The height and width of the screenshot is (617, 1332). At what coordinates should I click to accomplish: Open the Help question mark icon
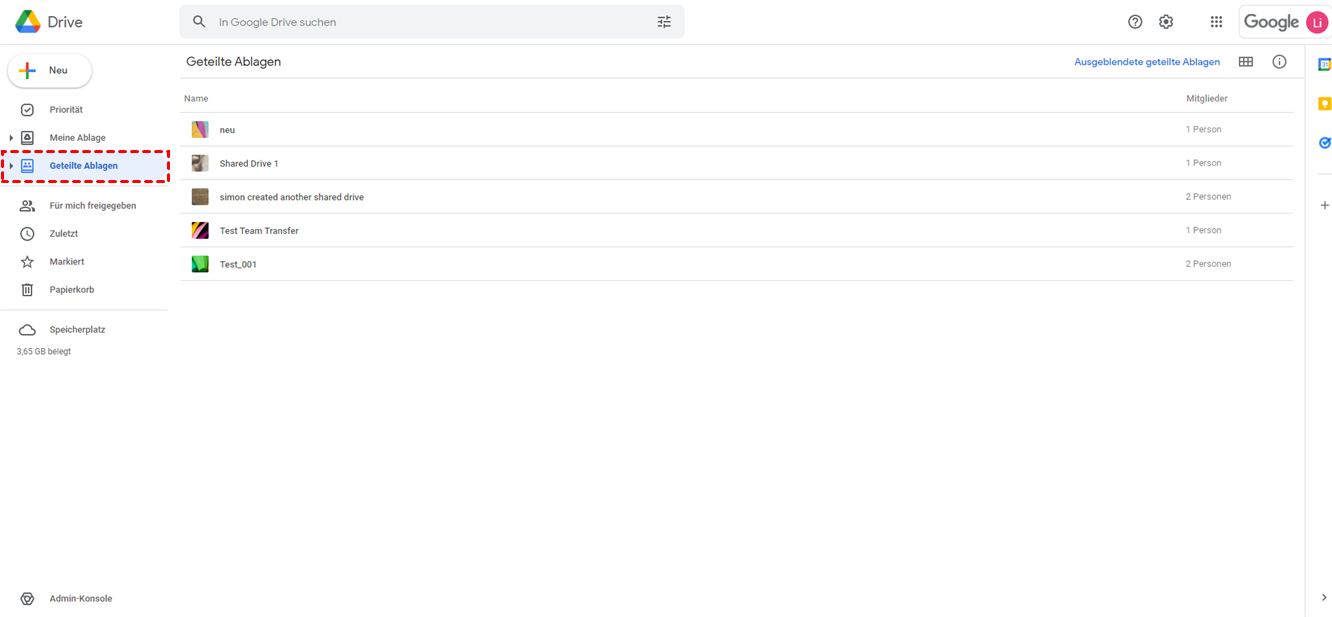tap(1135, 22)
